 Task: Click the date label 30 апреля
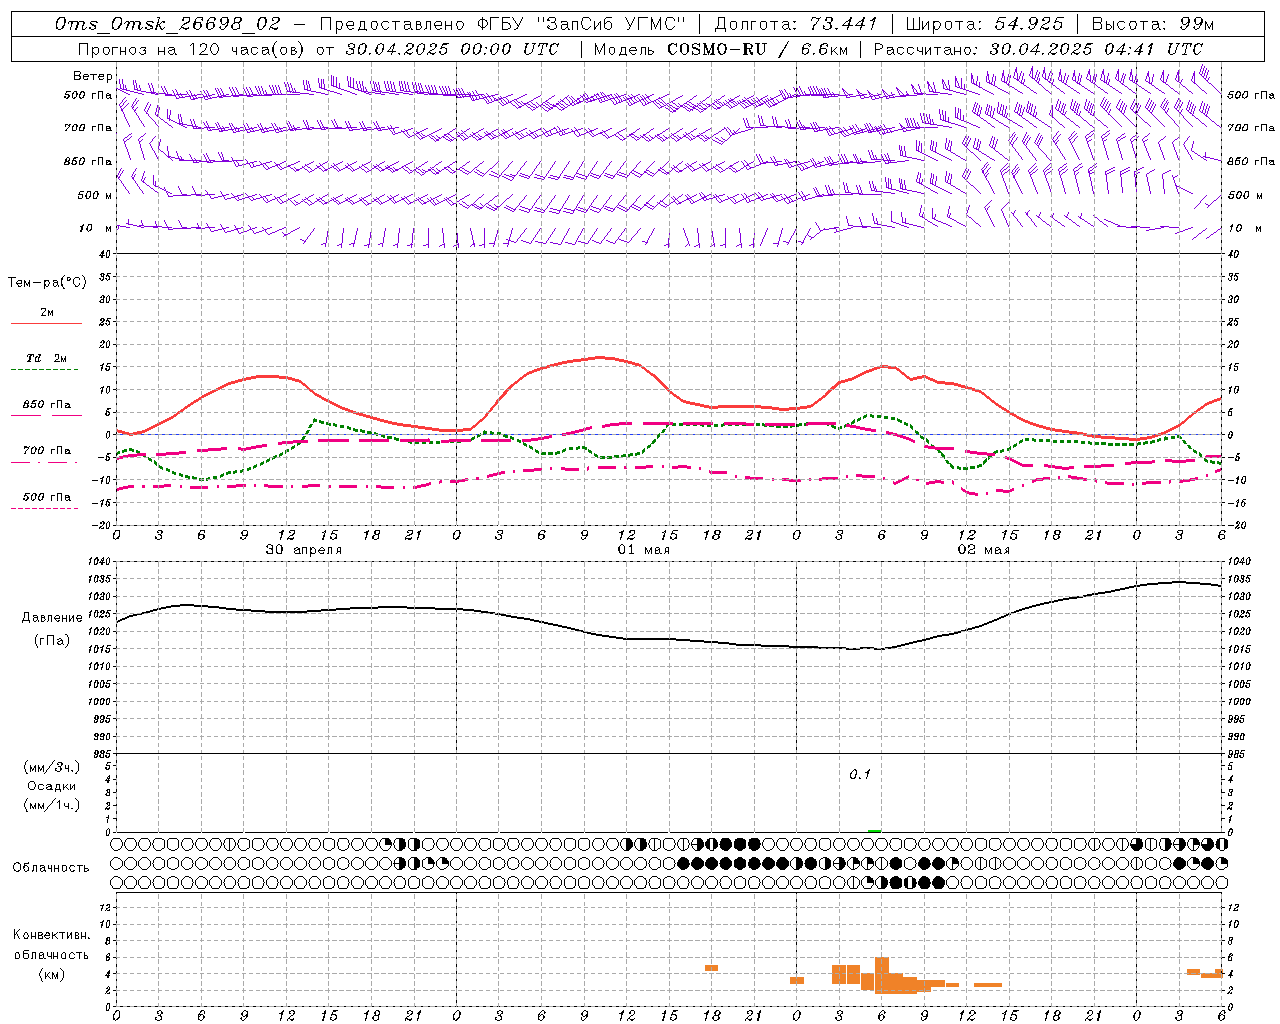tap(303, 550)
